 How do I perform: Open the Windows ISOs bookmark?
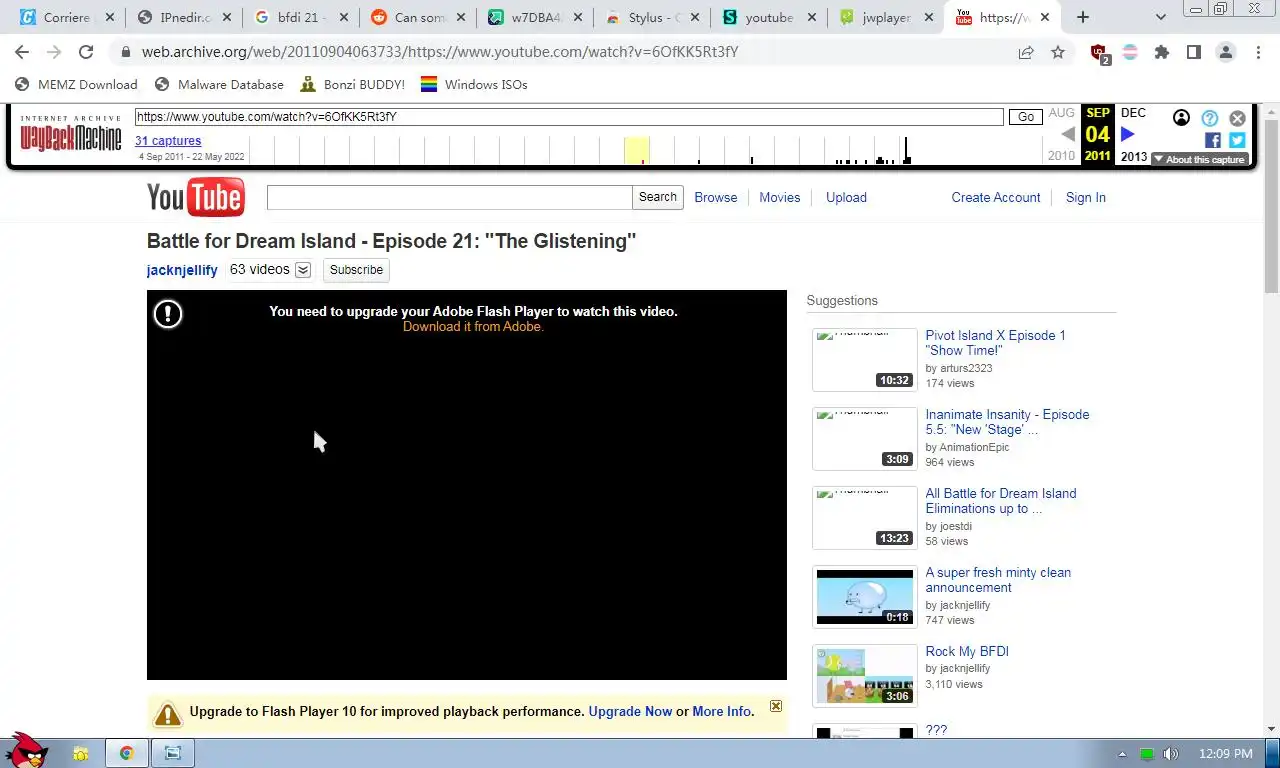474,84
